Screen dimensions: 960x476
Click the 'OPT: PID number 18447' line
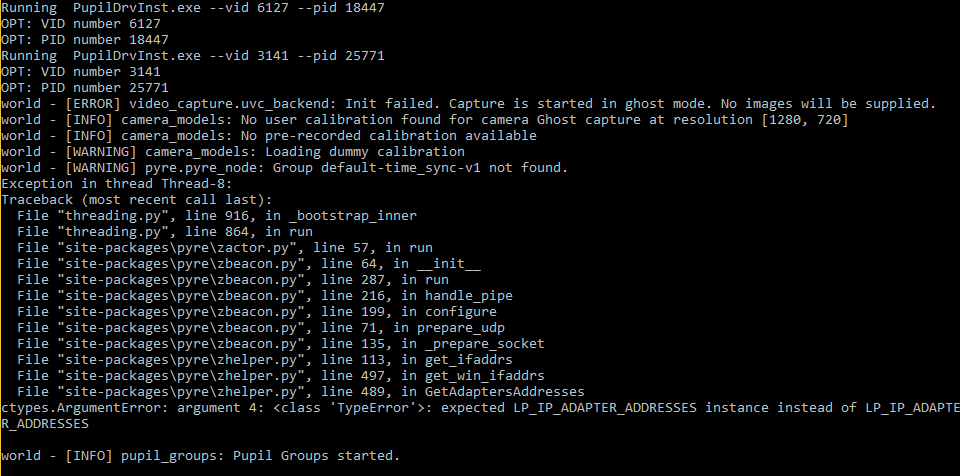click(85, 40)
